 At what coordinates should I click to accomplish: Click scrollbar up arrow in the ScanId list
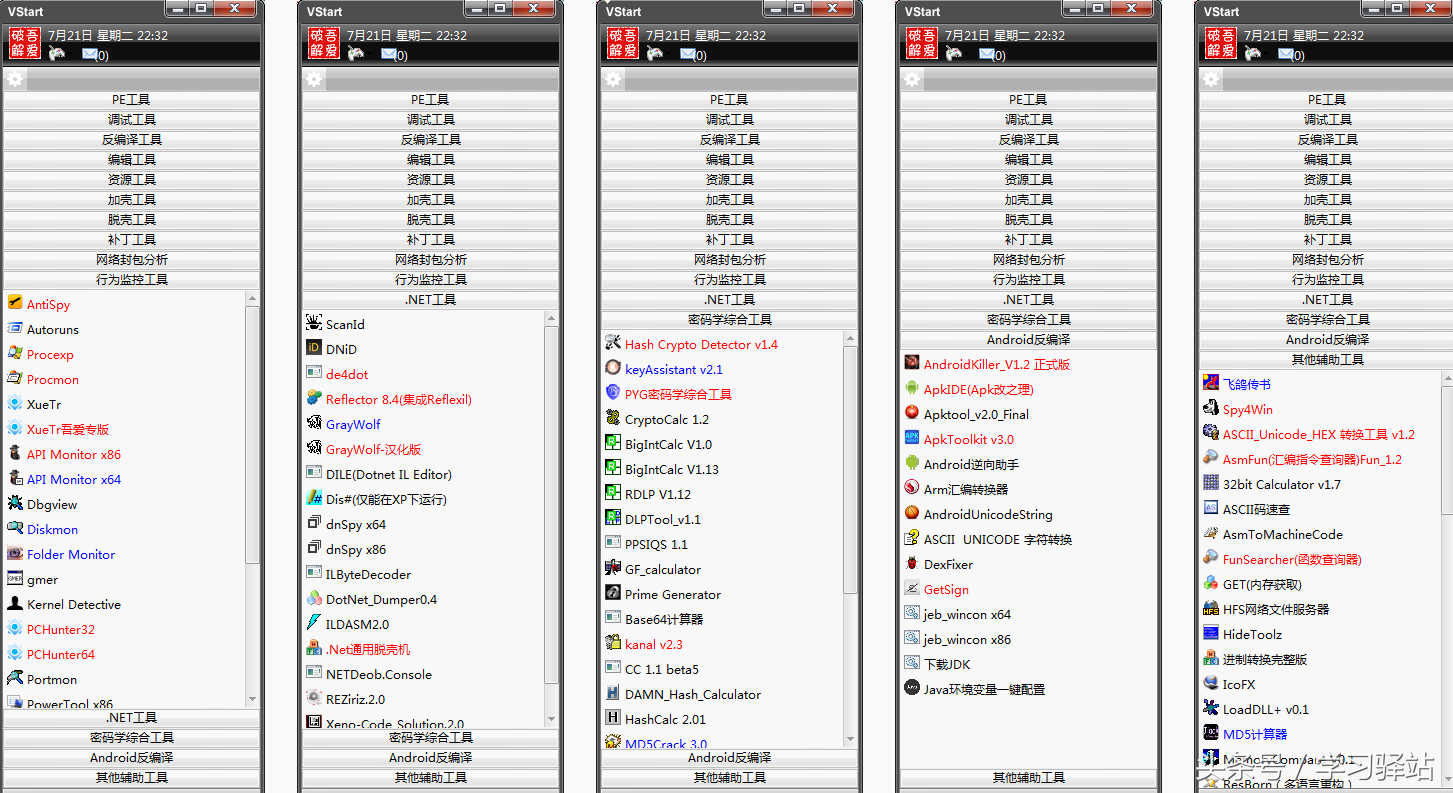[x=551, y=318]
